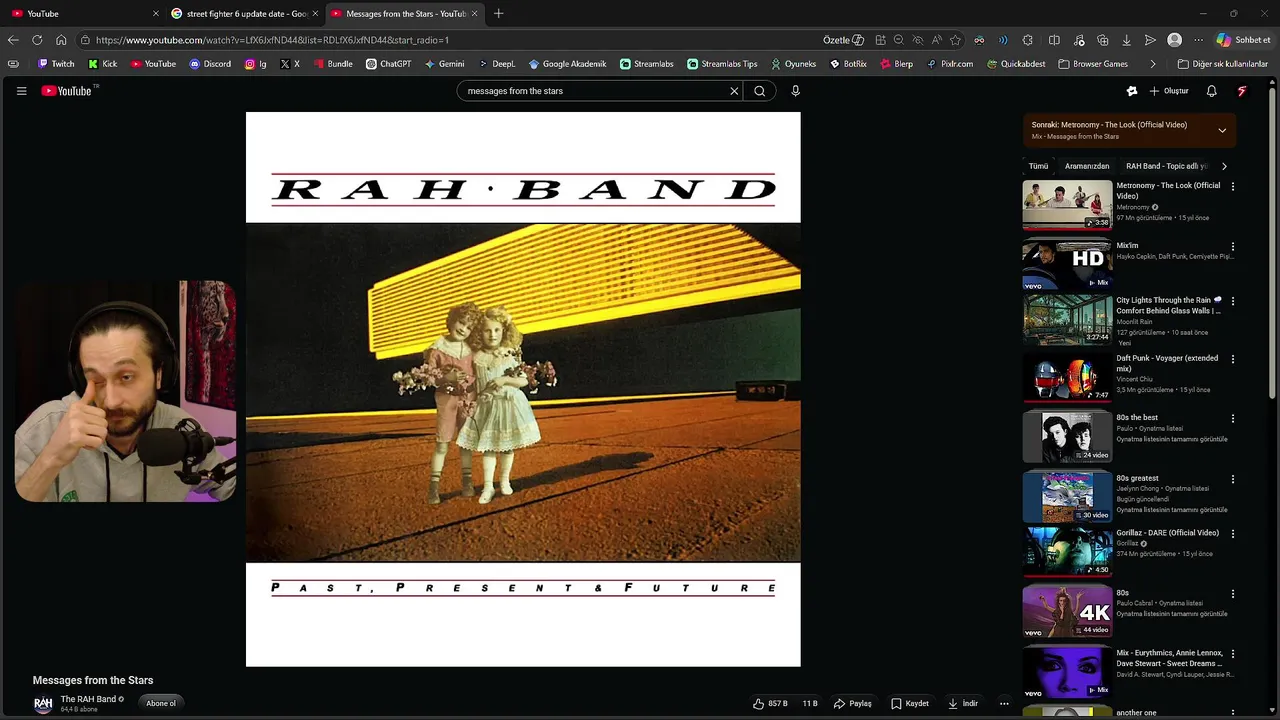Click the Oluştur create button

pyautogui.click(x=1169, y=91)
